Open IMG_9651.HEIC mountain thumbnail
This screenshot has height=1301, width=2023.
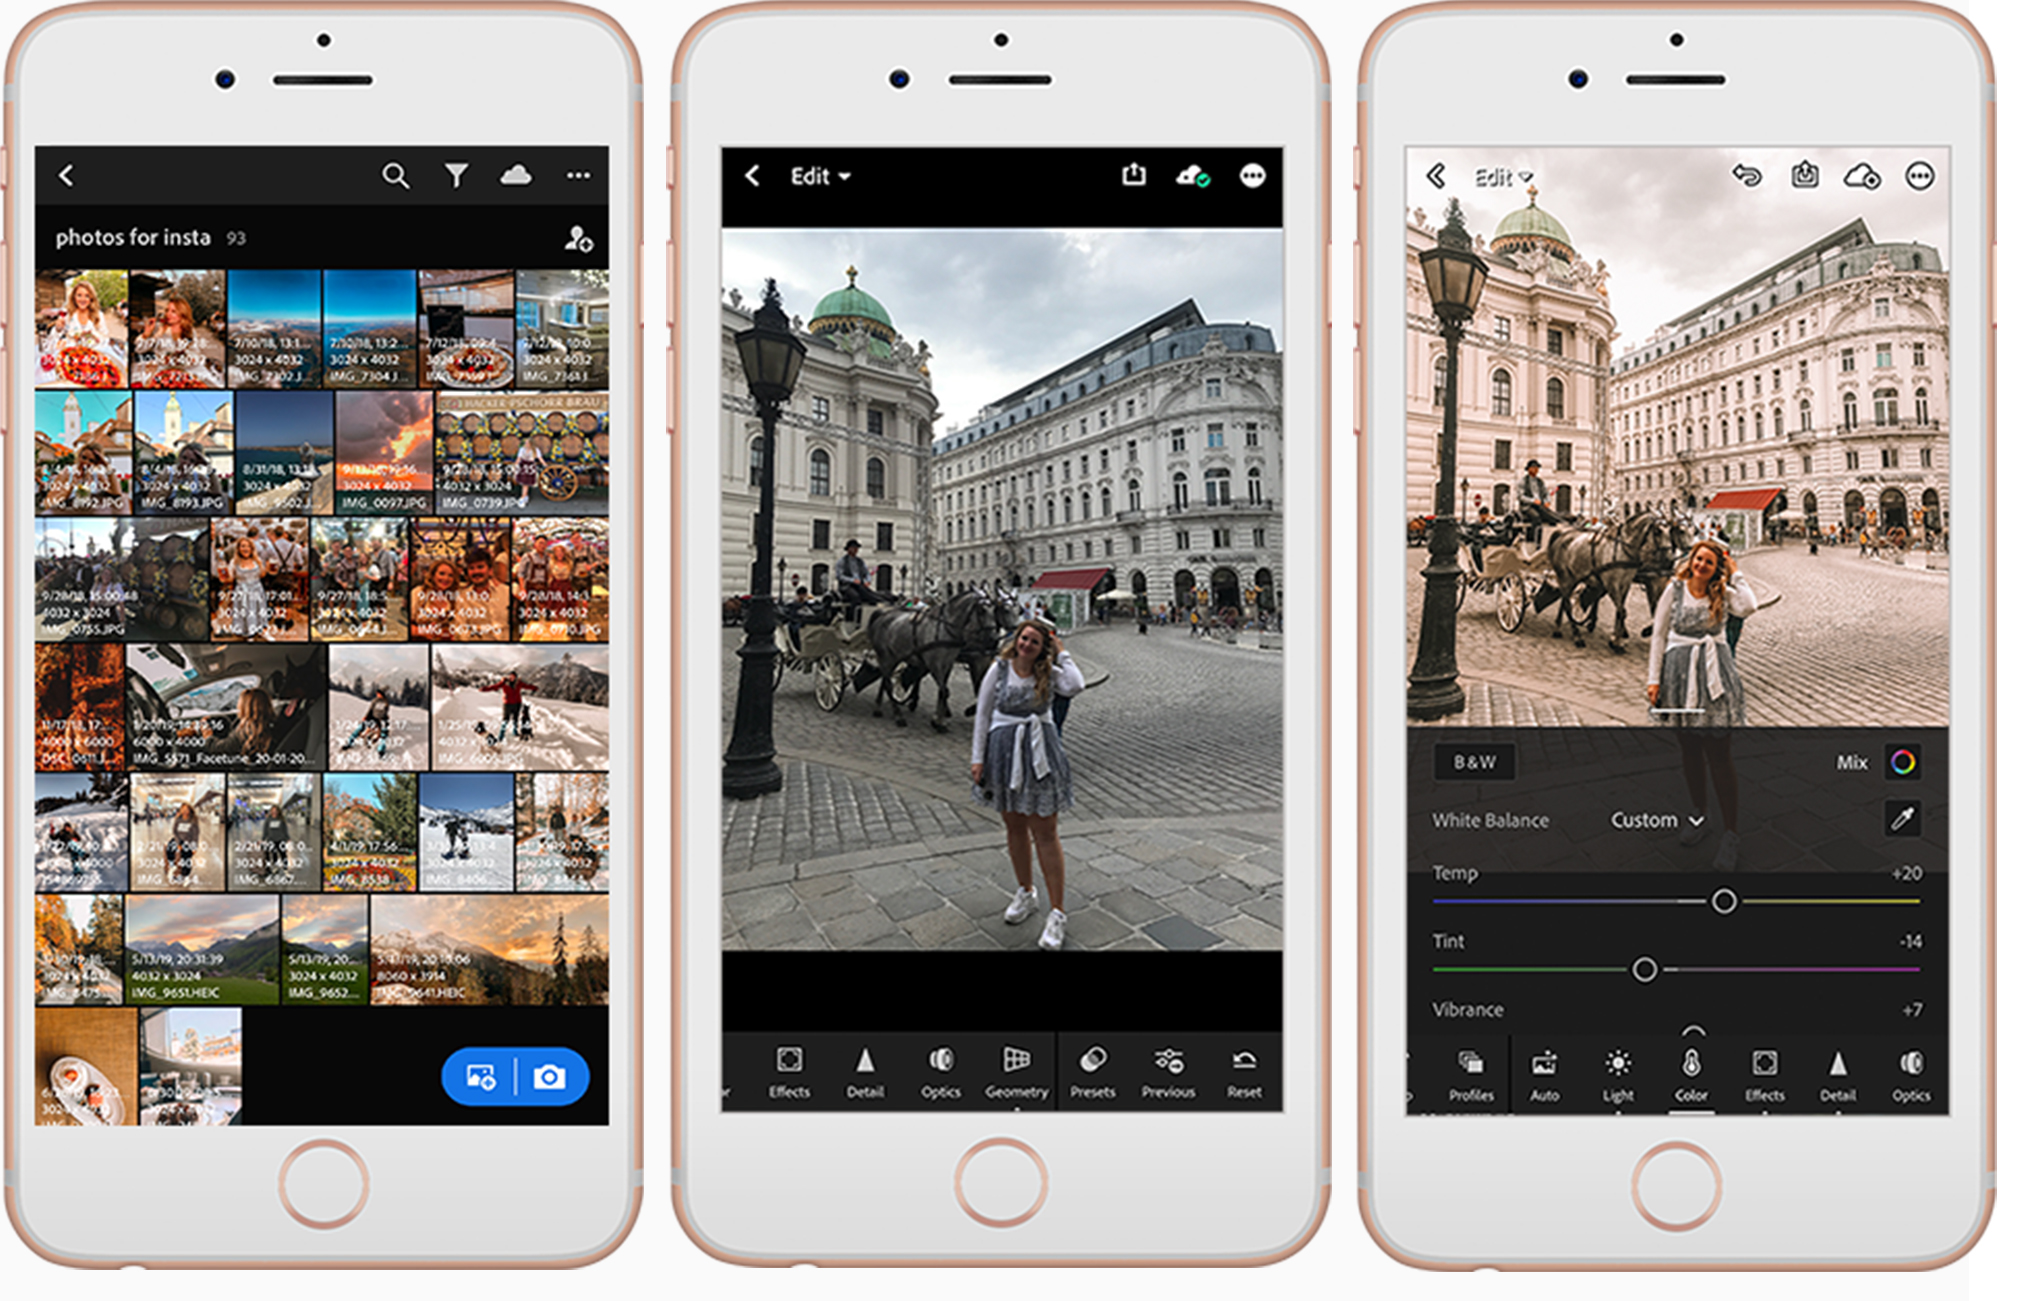[202, 950]
